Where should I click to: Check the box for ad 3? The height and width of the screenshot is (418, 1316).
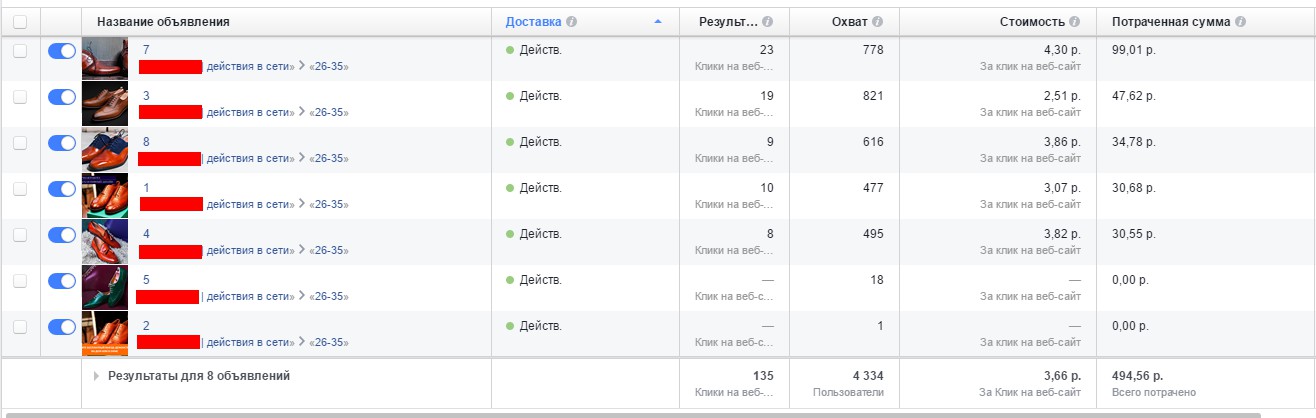pos(21,97)
